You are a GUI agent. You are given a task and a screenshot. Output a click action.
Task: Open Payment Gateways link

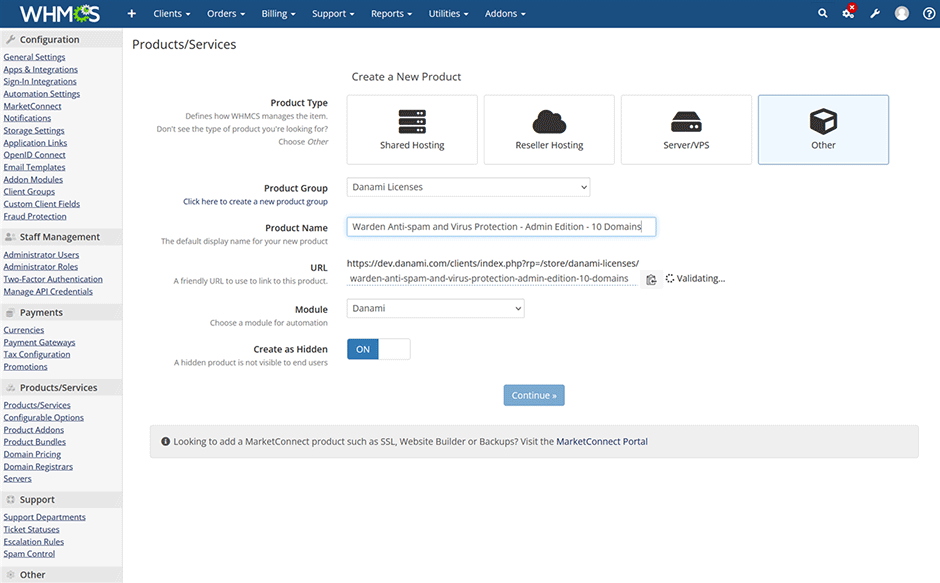click(40, 342)
